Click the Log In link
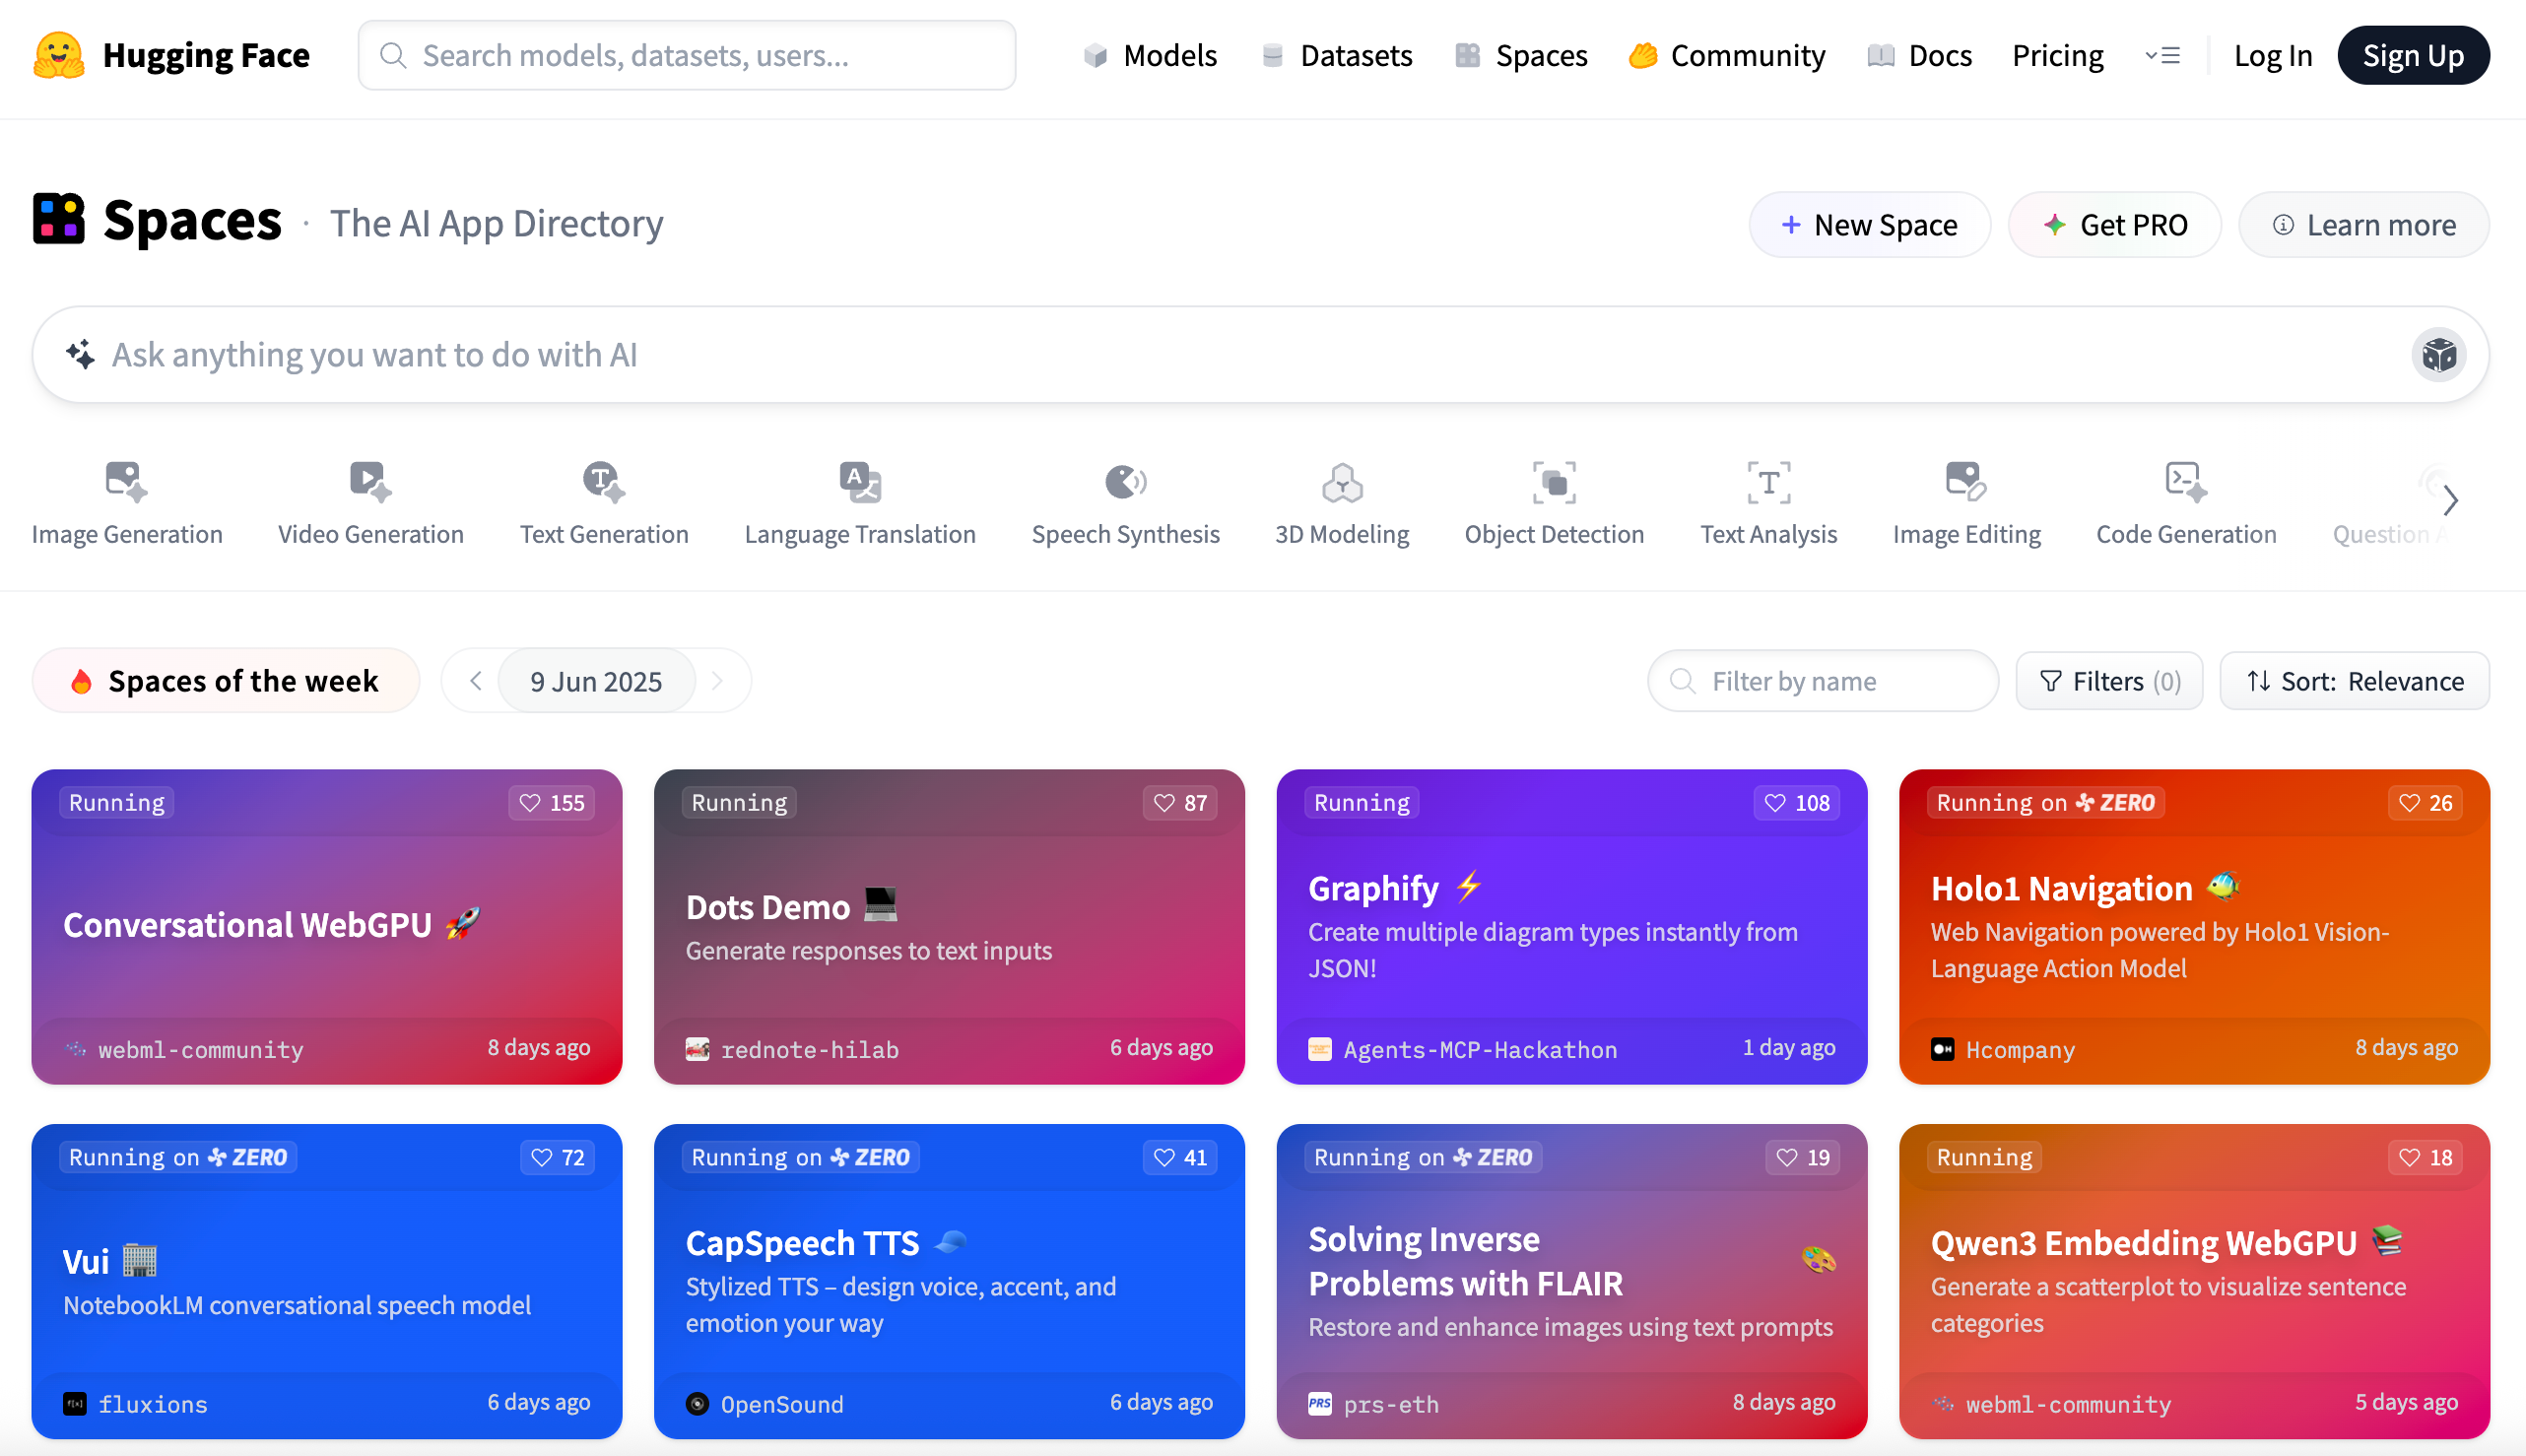 click(2272, 56)
